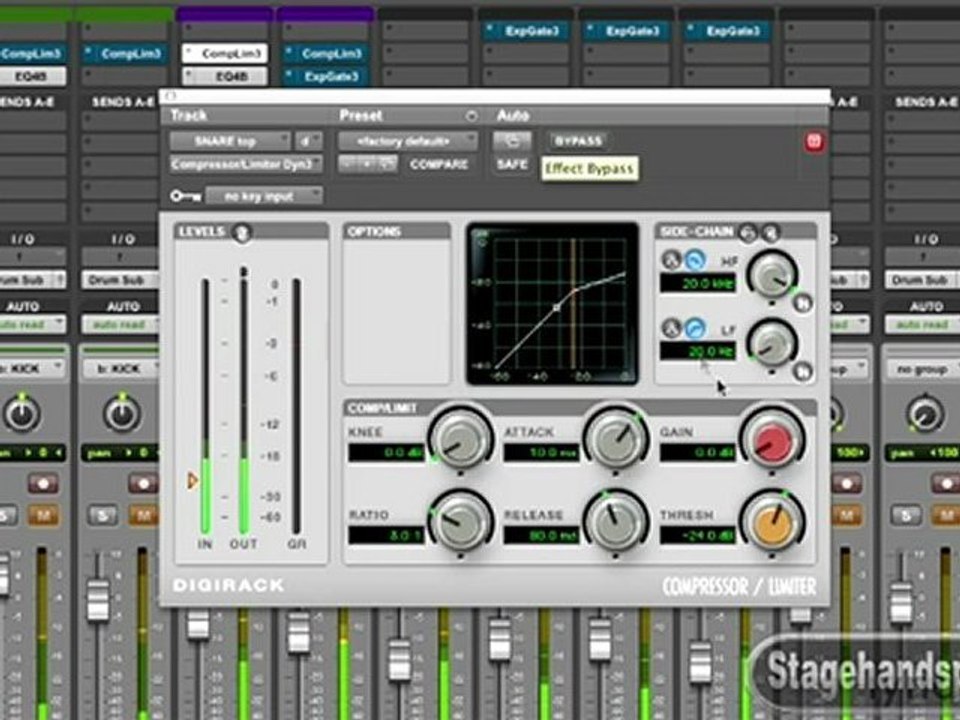Select HF low-pass filter shape icon (blue)
This screenshot has height=720, width=960.
pyautogui.click(x=694, y=260)
